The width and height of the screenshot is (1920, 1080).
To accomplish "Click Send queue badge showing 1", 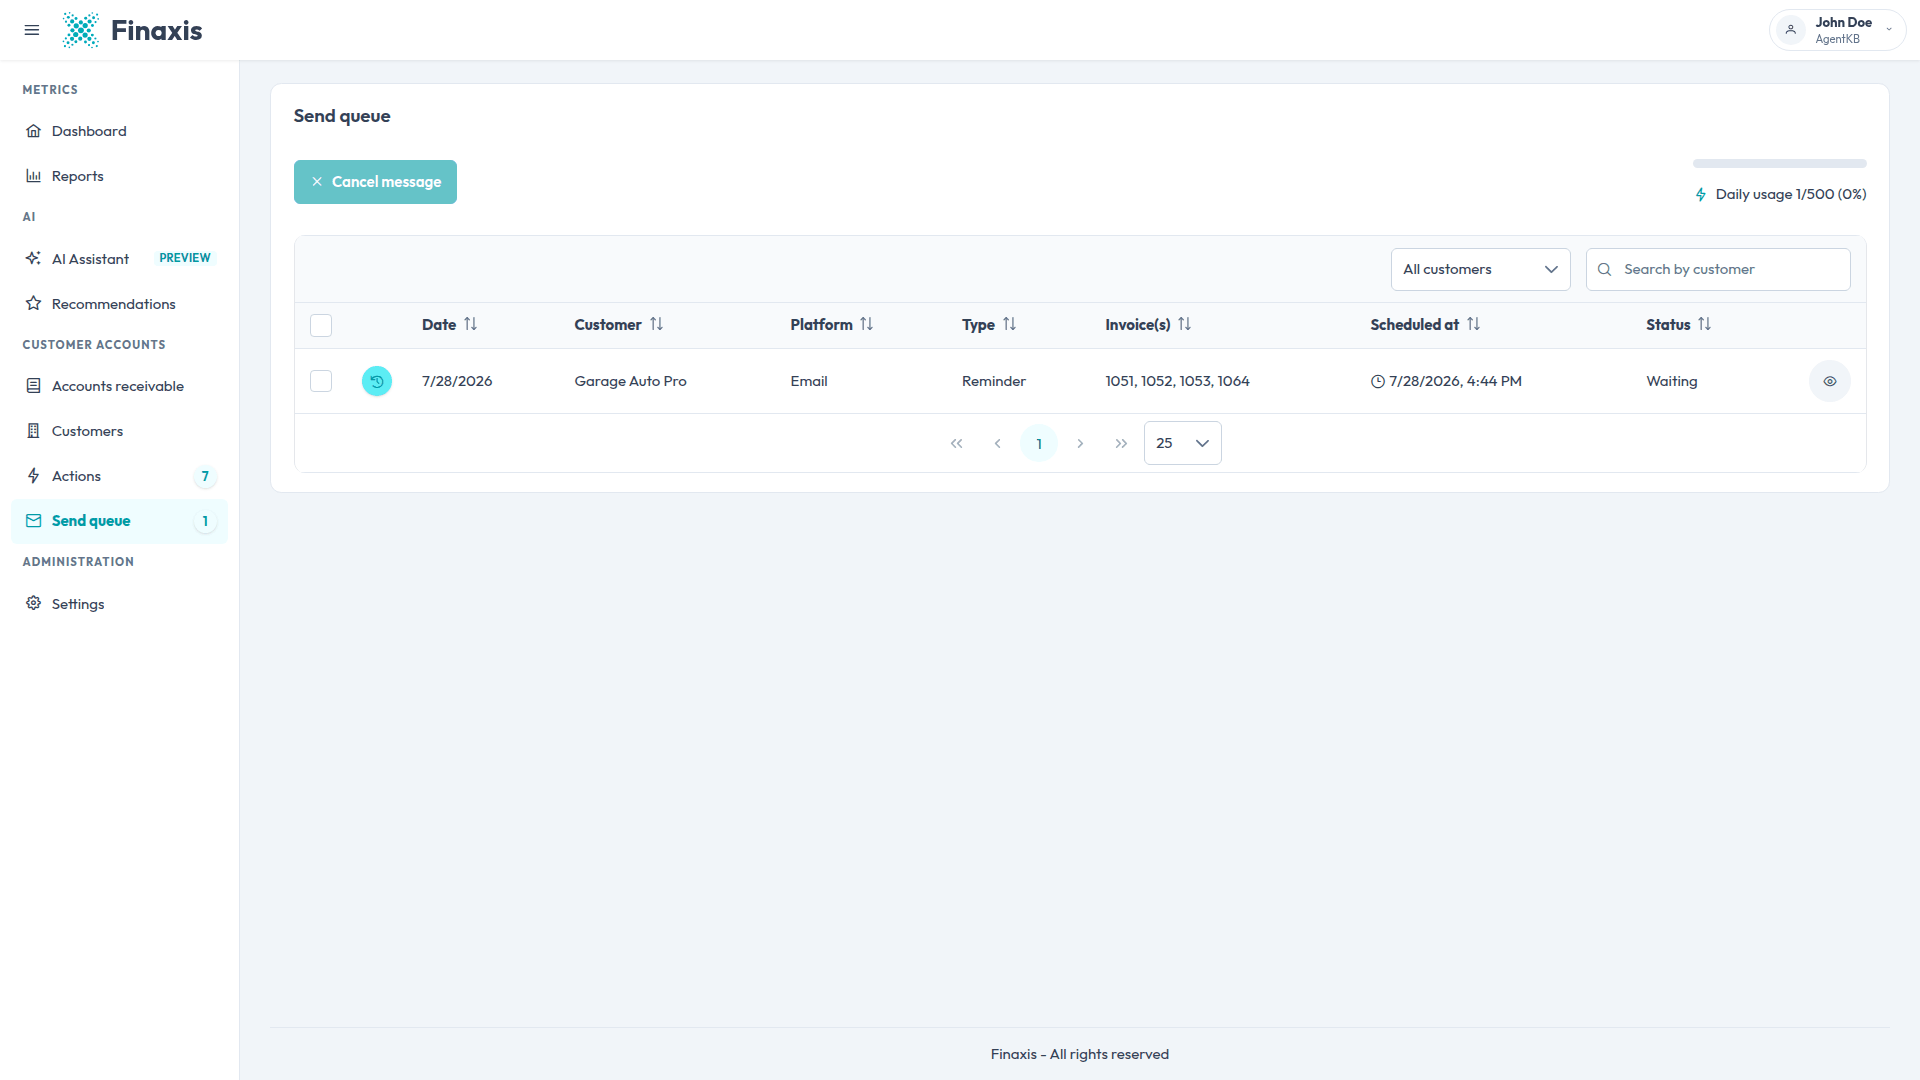I will pyautogui.click(x=205, y=521).
